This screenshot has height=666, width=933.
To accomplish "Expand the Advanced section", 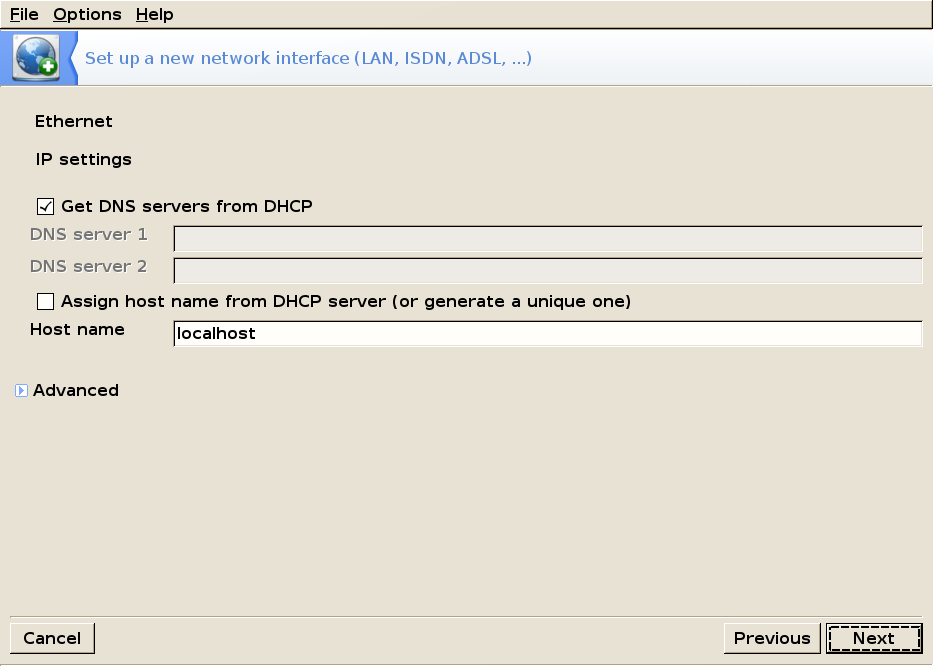I will 21,390.
